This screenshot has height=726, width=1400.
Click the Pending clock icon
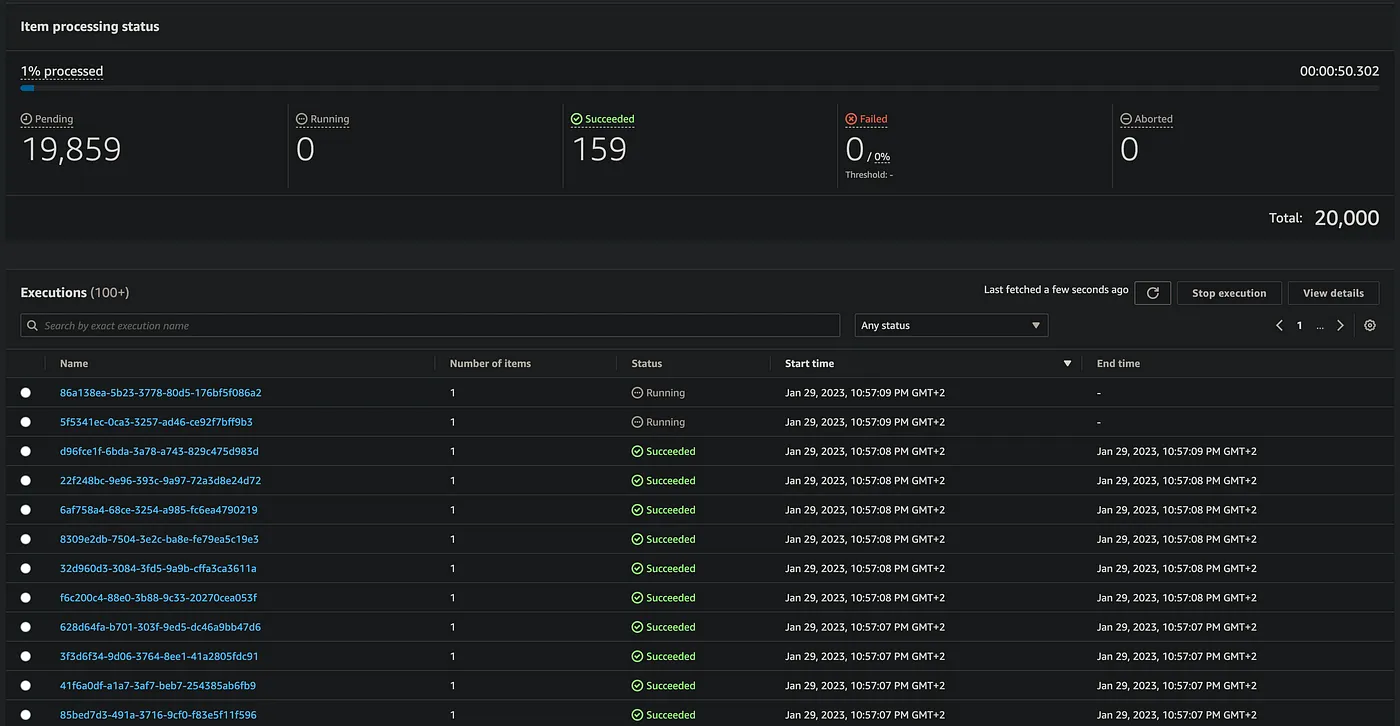[x=26, y=119]
